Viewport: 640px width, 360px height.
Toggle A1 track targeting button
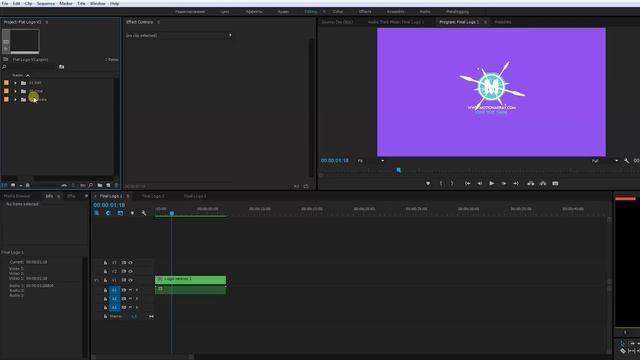click(114, 290)
